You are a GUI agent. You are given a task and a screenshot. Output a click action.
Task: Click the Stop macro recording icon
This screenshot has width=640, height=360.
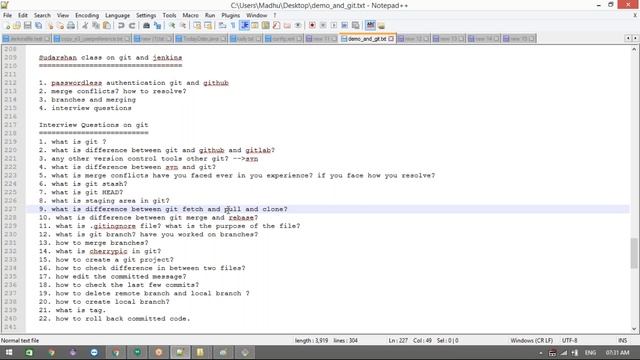point(323,25)
